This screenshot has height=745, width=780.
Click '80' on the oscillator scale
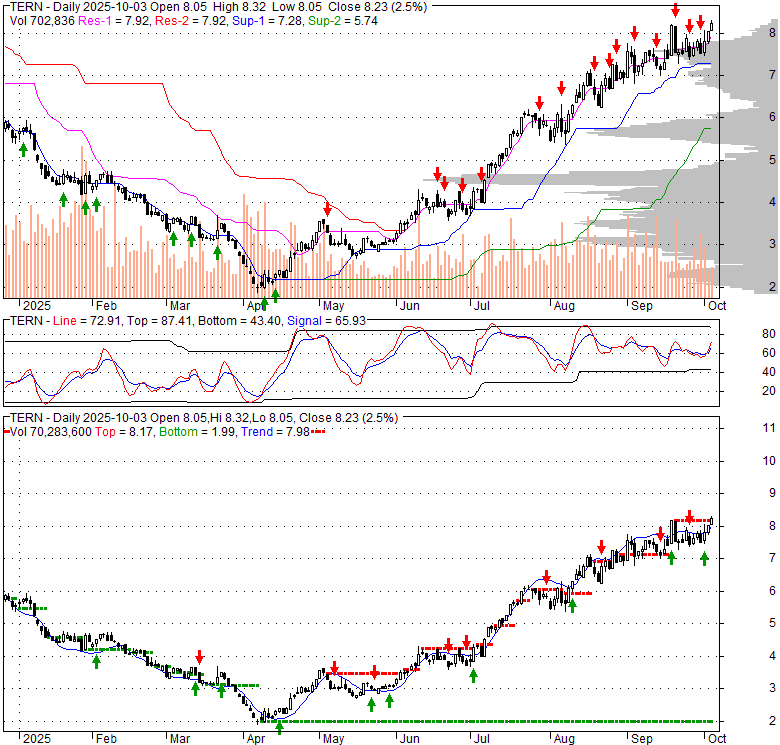tap(769, 334)
